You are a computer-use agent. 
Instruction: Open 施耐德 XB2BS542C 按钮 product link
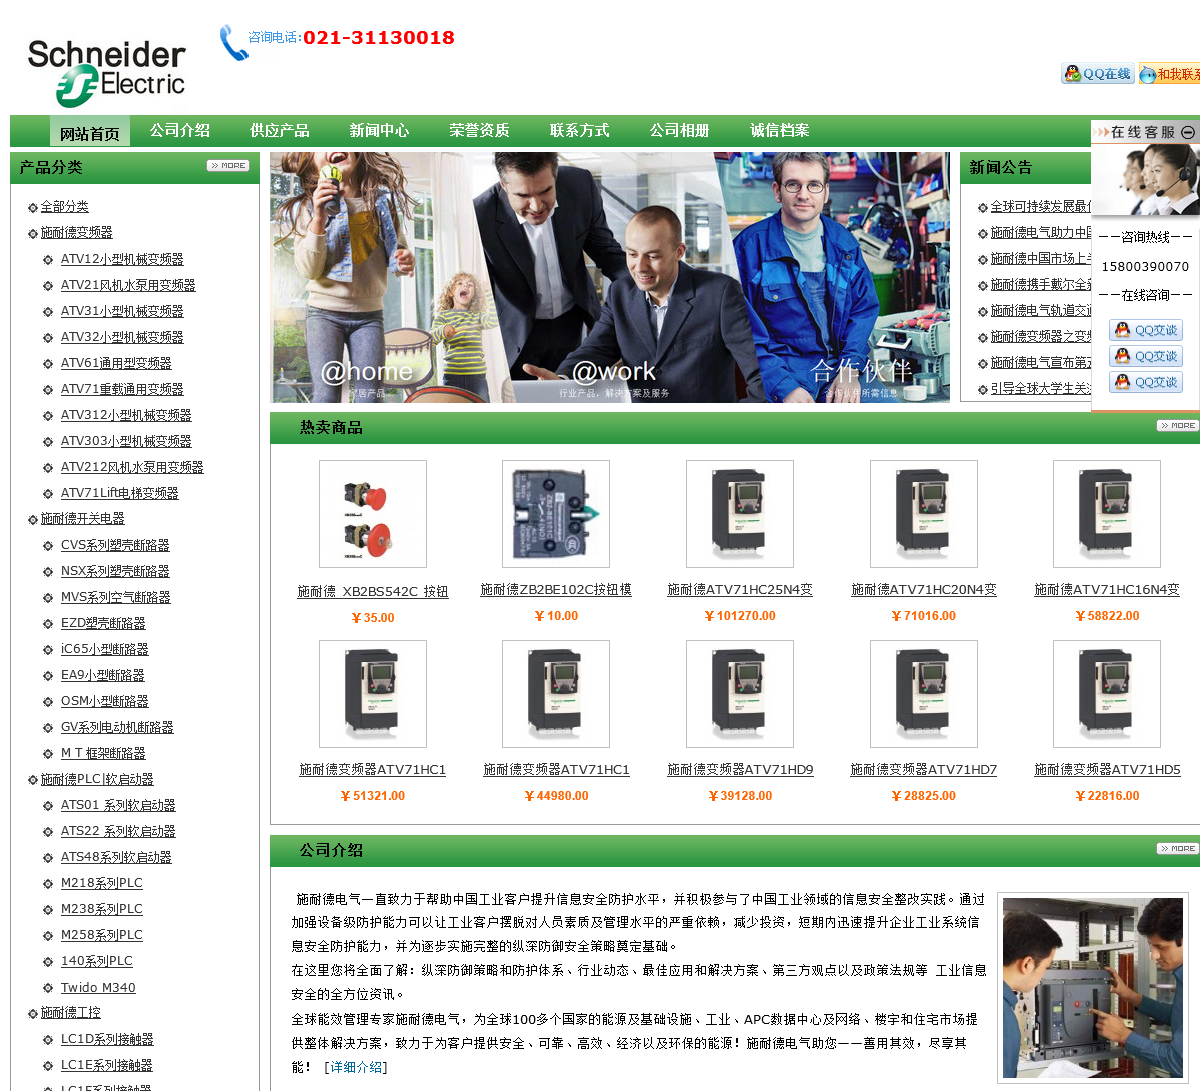point(373,591)
